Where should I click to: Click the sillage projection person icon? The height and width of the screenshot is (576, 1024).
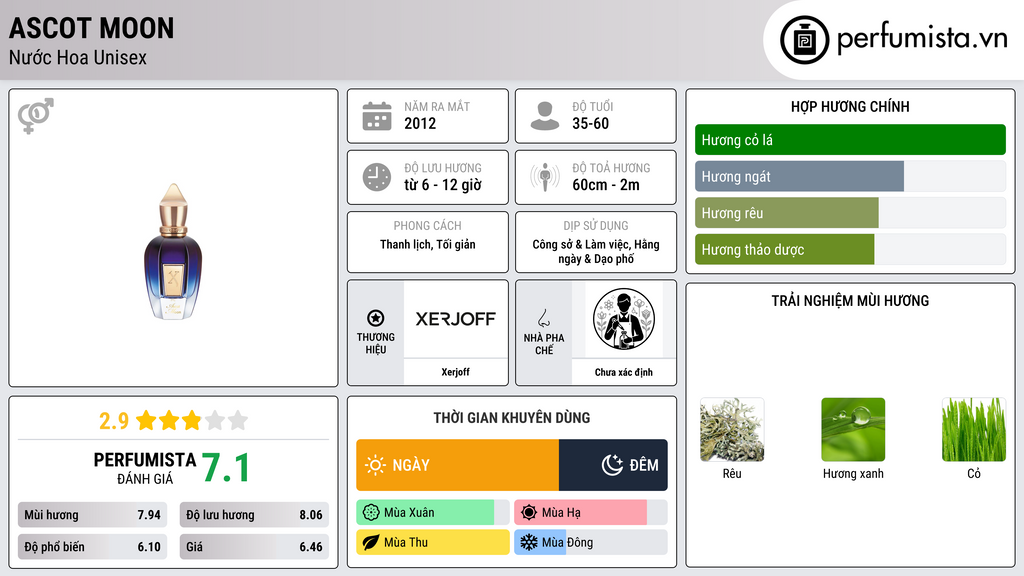click(545, 177)
